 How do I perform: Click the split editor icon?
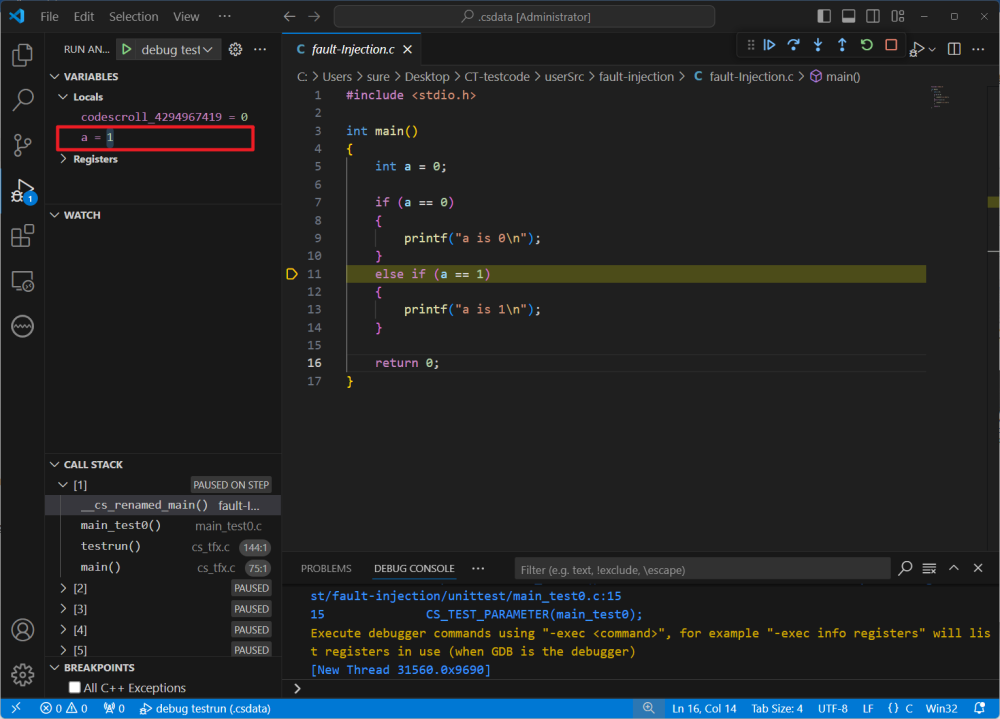[953, 48]
